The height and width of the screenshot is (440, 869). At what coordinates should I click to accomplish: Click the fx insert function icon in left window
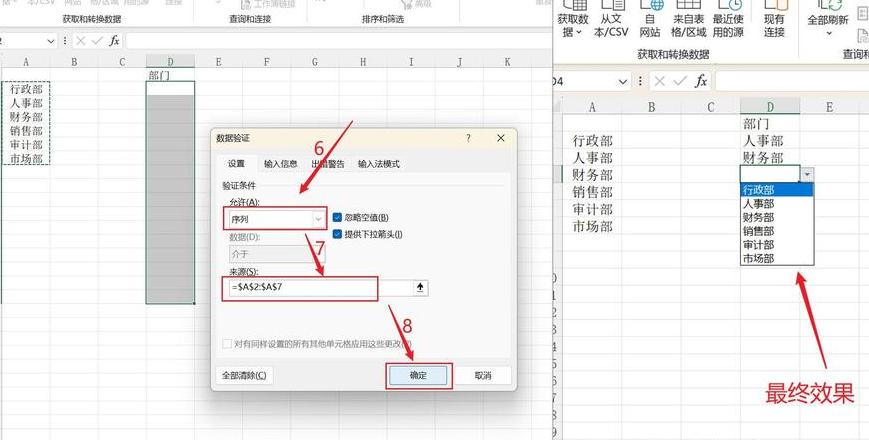pos(114,40)
